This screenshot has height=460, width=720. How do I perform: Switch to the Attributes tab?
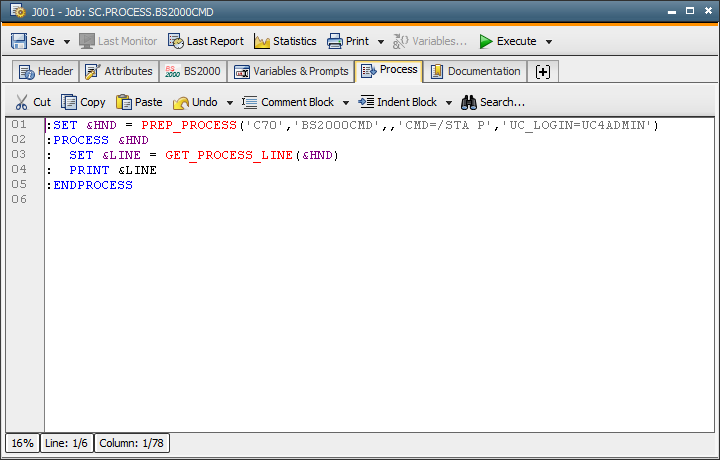(119, 72)
